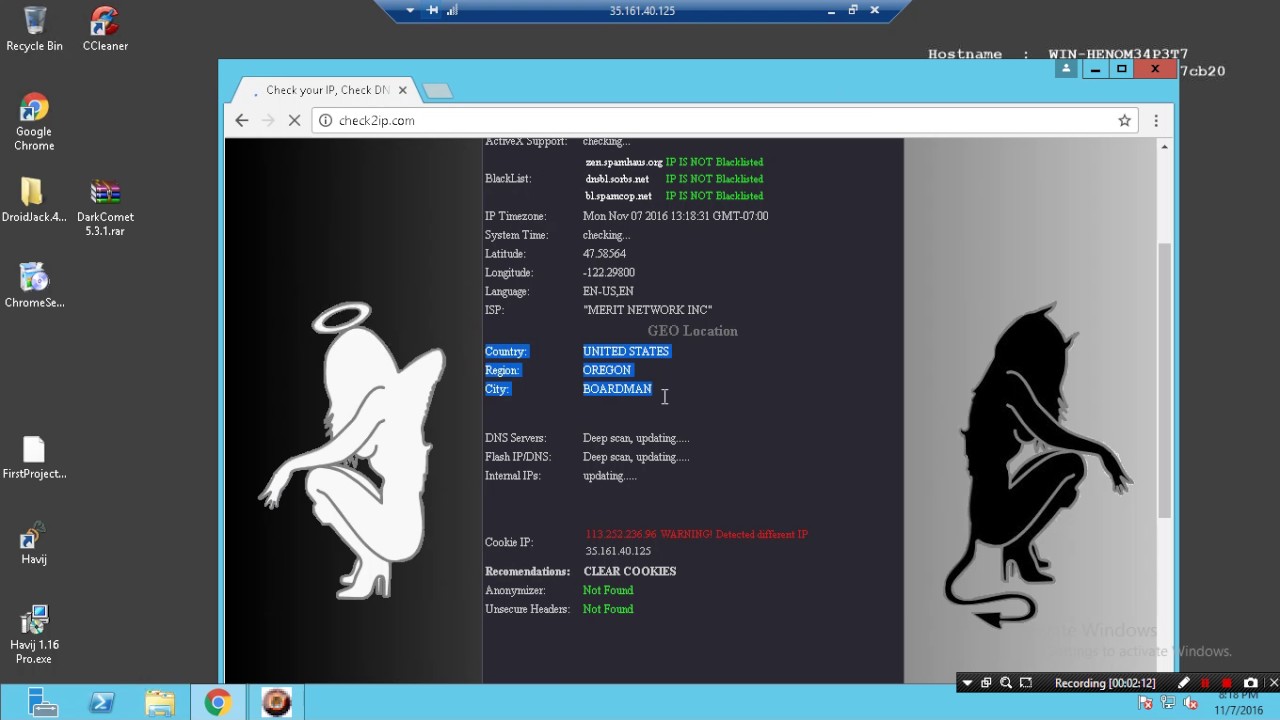Select the Havij desktop shortcut
This screenshot has height=720, width=1280.
pyautogui.click(x=34, y=543)
